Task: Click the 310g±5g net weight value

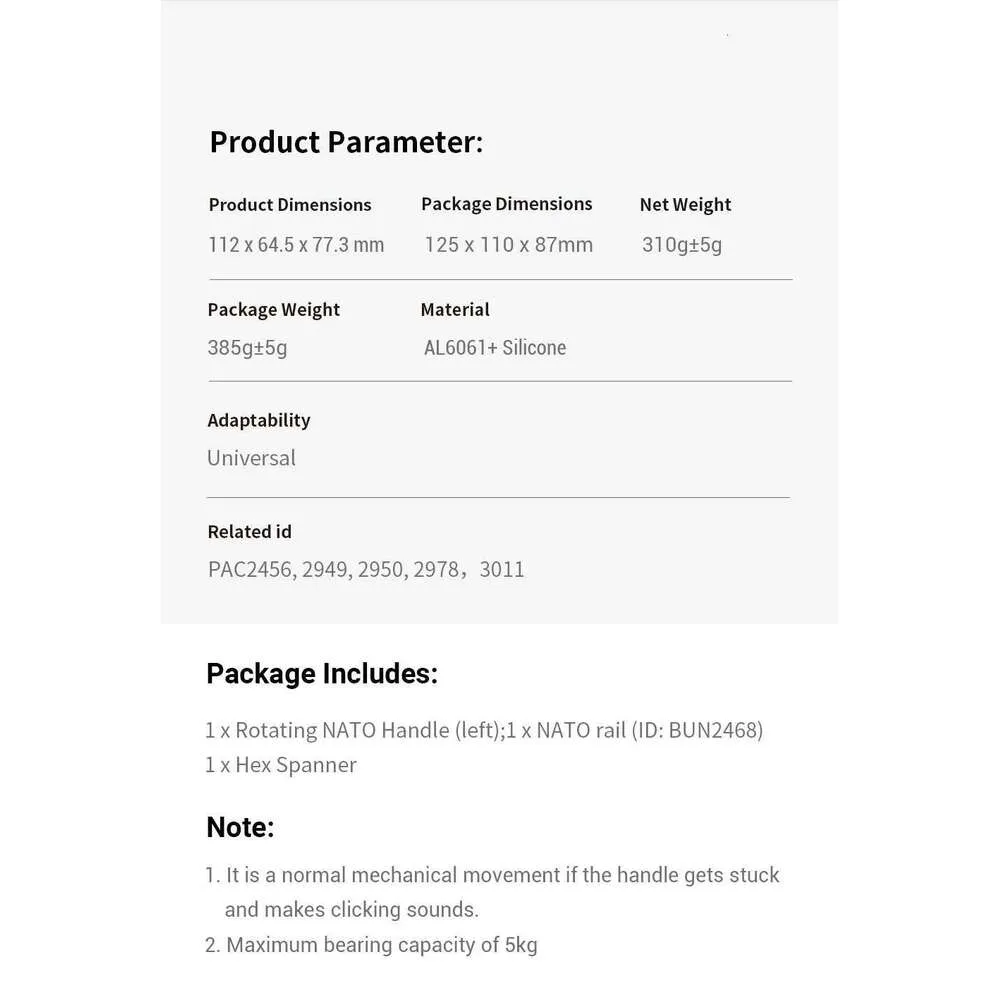Action: point(682,245)
